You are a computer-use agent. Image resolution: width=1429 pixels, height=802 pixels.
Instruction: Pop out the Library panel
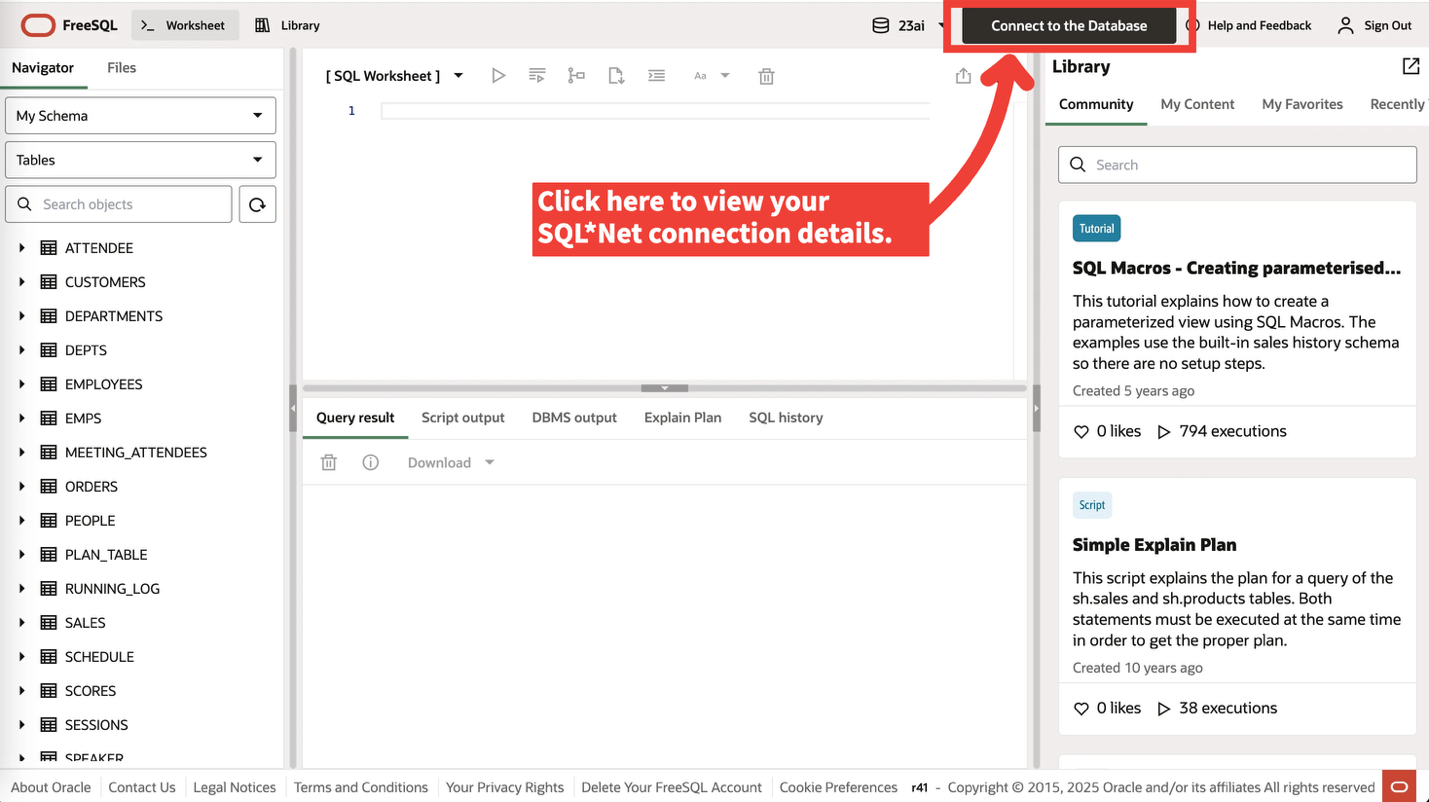1410,66
